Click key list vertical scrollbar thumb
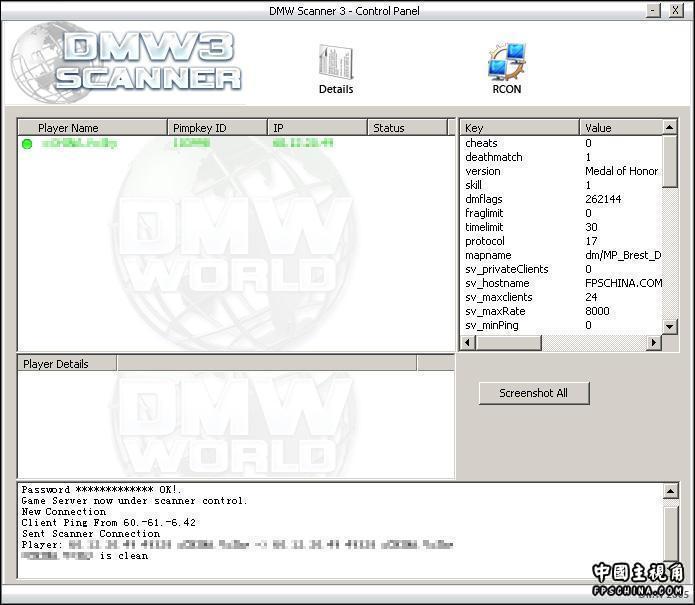Screen dimensions: 695x605 (x=670, y=162)
